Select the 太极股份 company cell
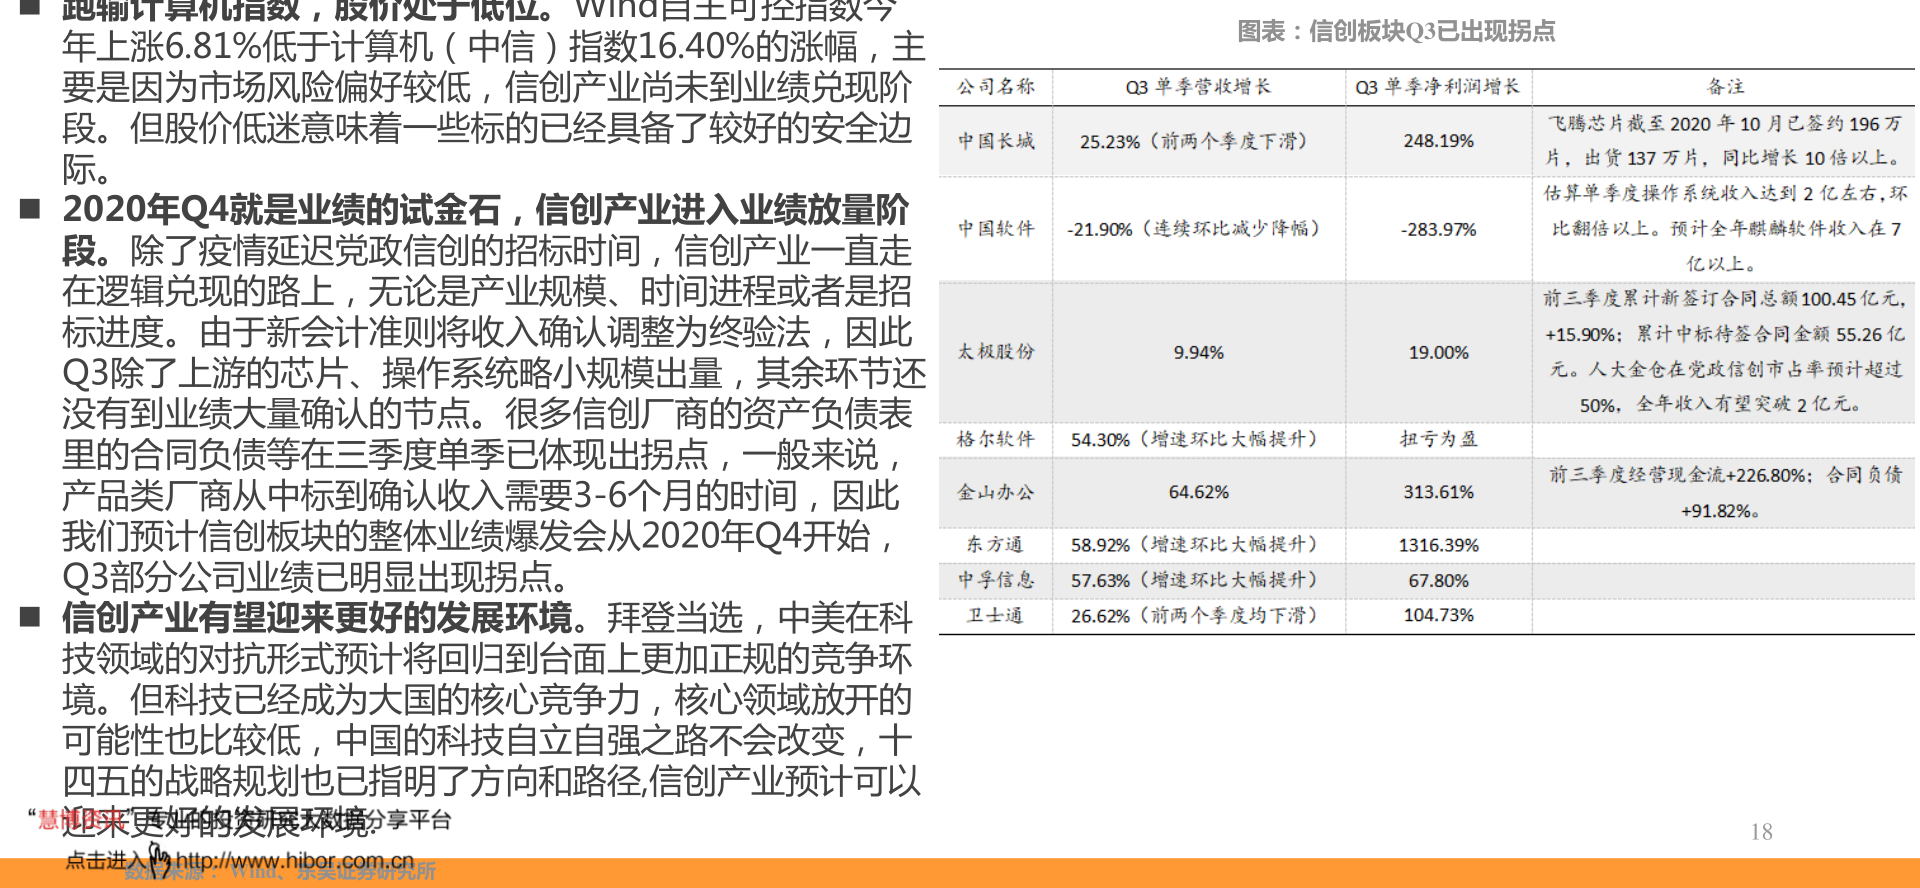1920x888 pixels. pyautogui.click(x=996, y=351)
